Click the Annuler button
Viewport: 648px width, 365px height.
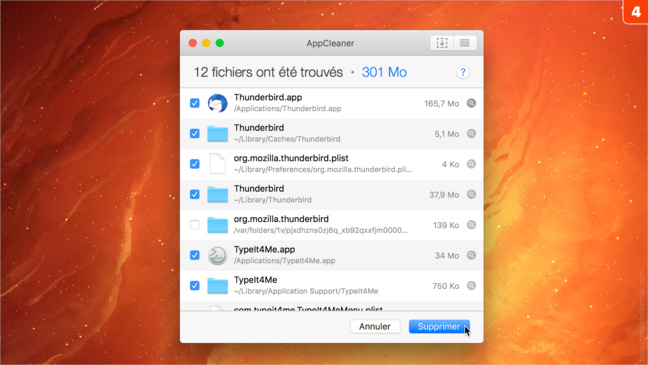point(374,327)
